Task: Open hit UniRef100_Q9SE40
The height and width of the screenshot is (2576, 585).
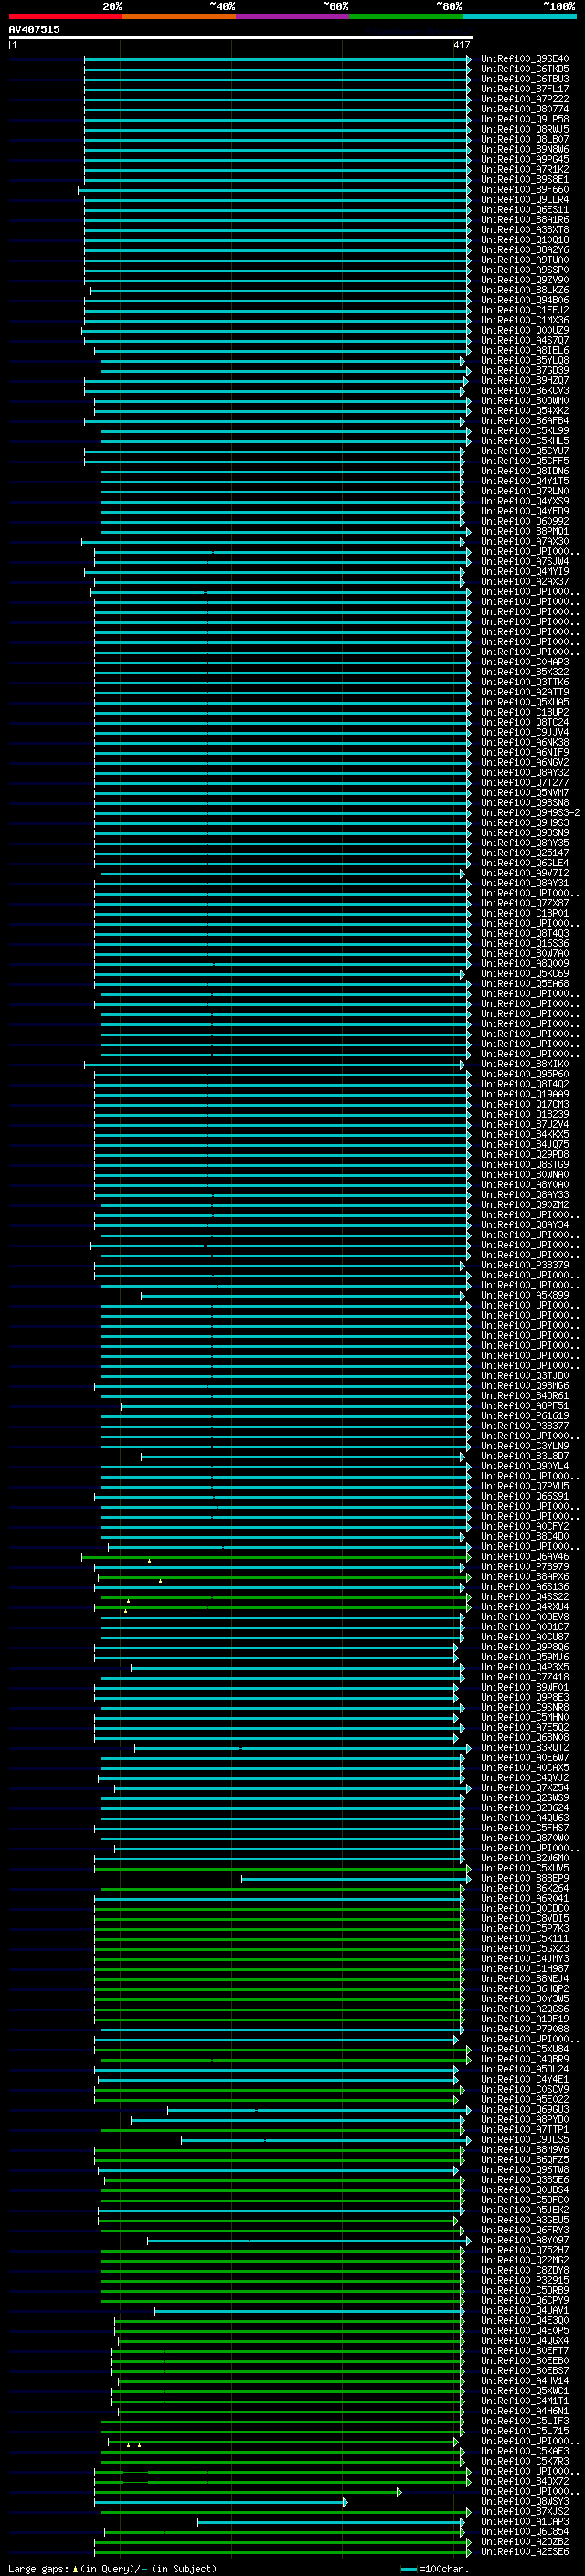Action: pyautogui.click(x=524, y=59)
